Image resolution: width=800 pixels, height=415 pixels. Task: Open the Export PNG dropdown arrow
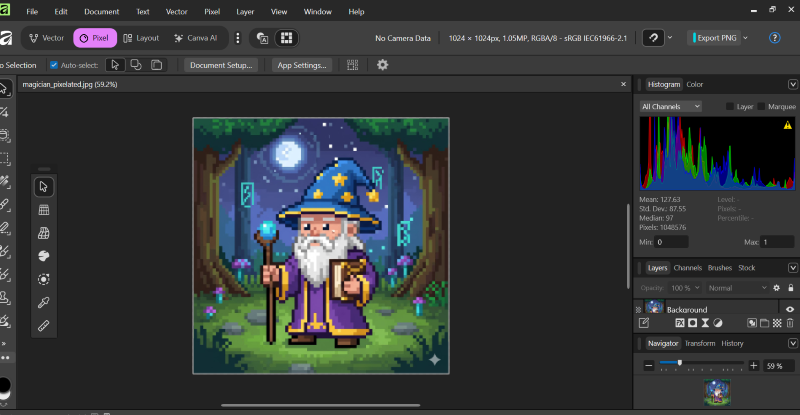pos(746,38)
